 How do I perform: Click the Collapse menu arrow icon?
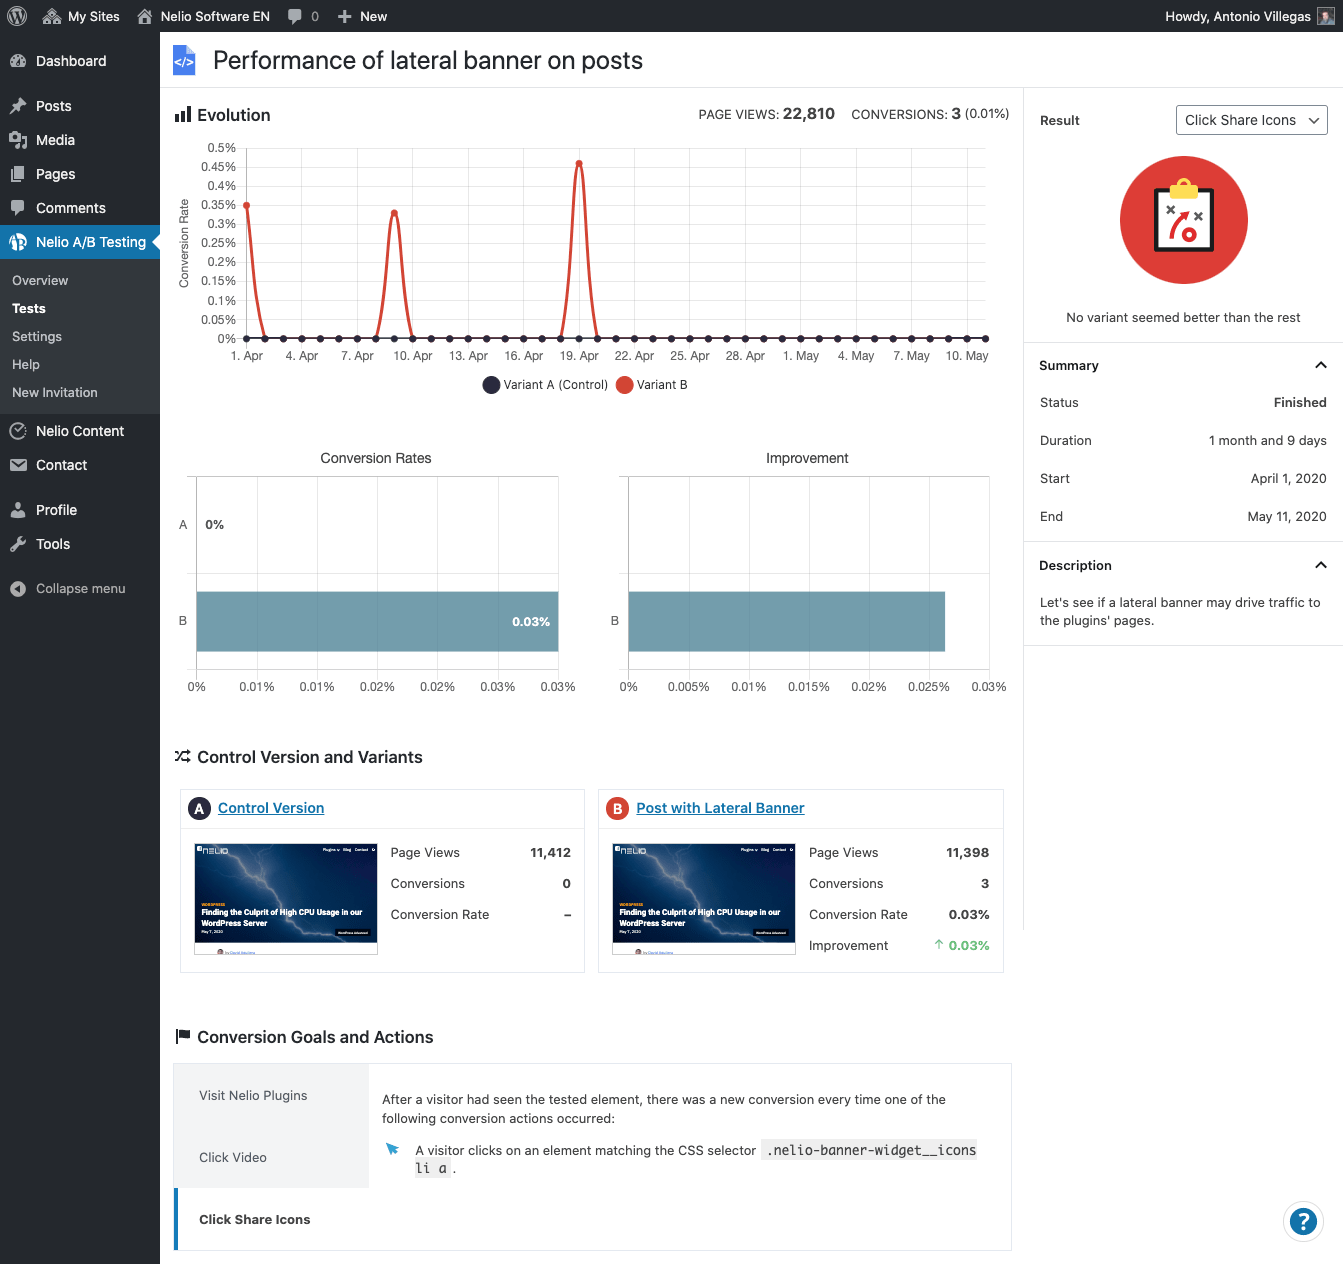click(18, 589)
